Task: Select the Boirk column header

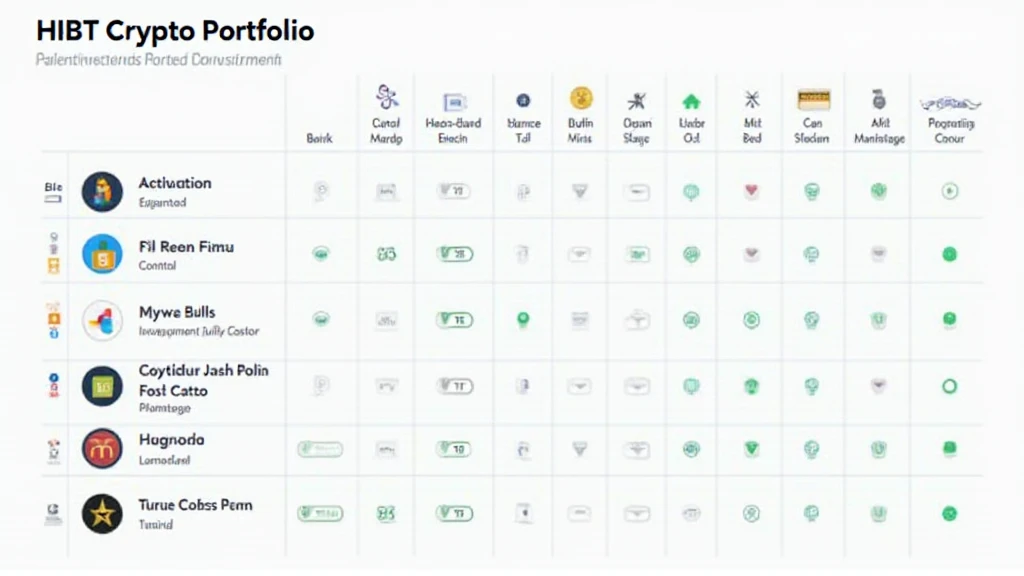Action: [319, 138]
